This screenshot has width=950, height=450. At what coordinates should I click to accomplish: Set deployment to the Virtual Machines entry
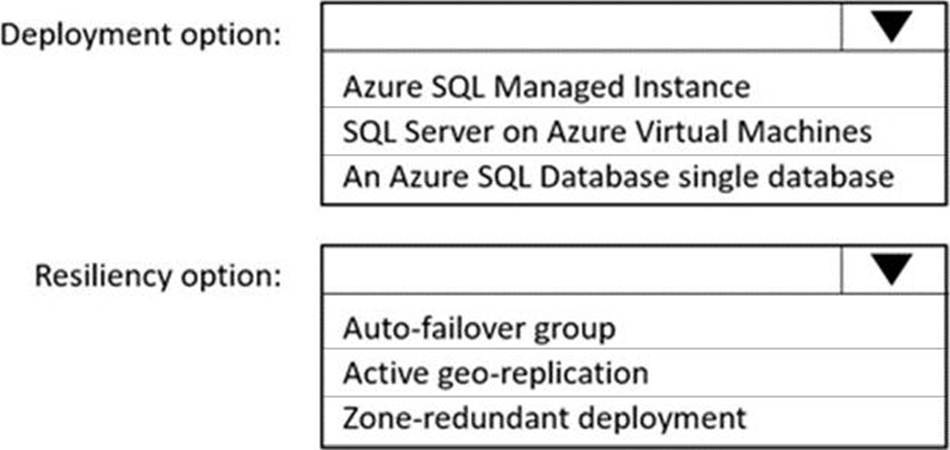click(x=607, y=132)
